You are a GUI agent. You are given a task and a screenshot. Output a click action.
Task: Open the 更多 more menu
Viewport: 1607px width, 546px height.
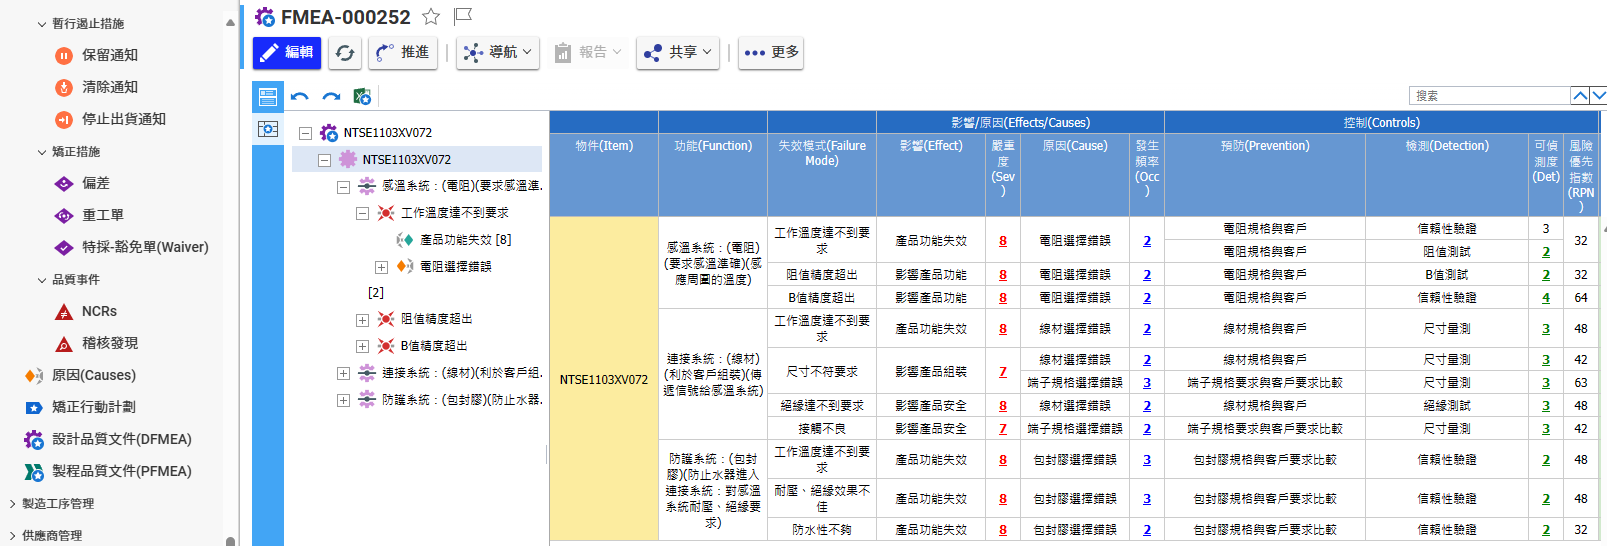[x=771, y=52]
